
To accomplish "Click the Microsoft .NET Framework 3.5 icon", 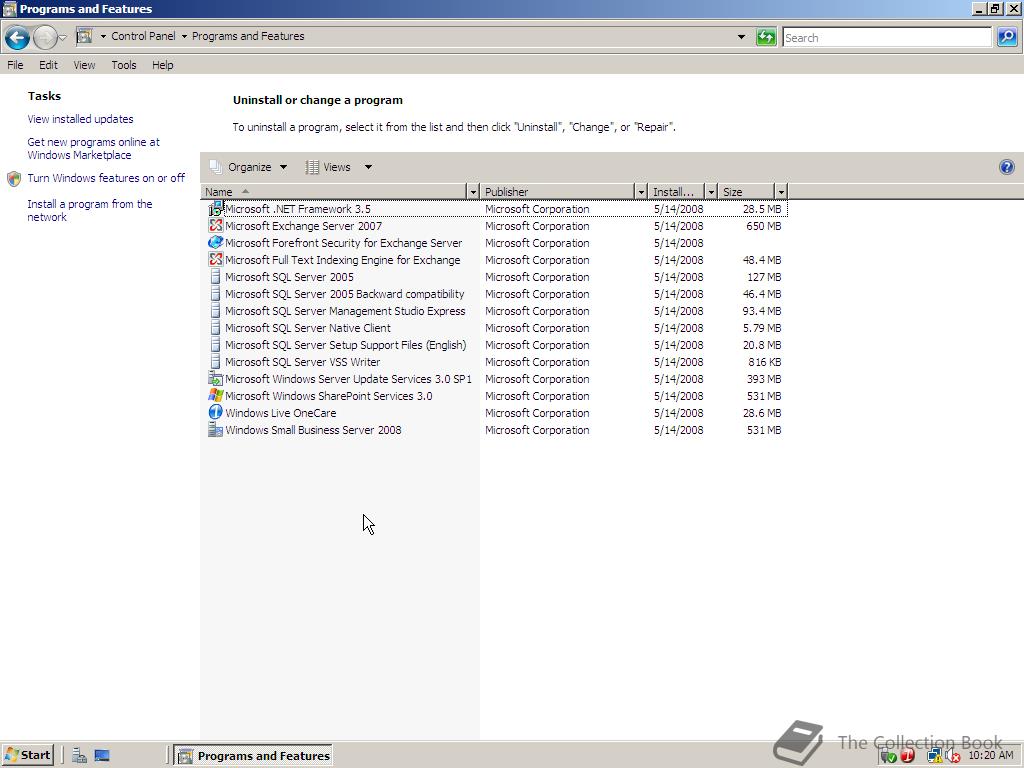I will click(216, 209).
